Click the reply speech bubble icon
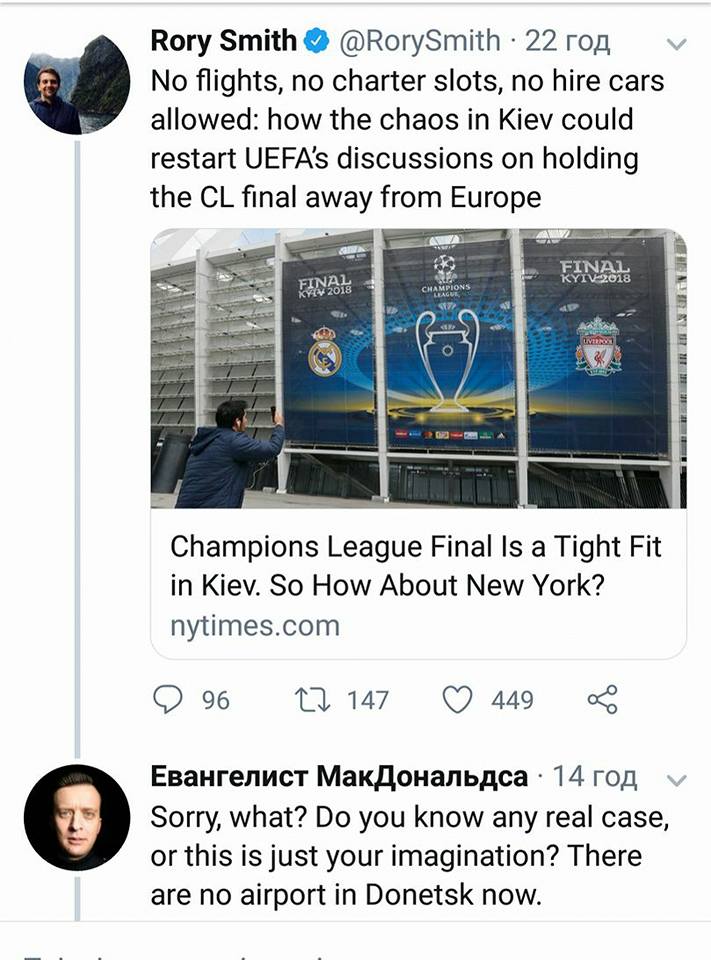 click(x=168, y=700)
